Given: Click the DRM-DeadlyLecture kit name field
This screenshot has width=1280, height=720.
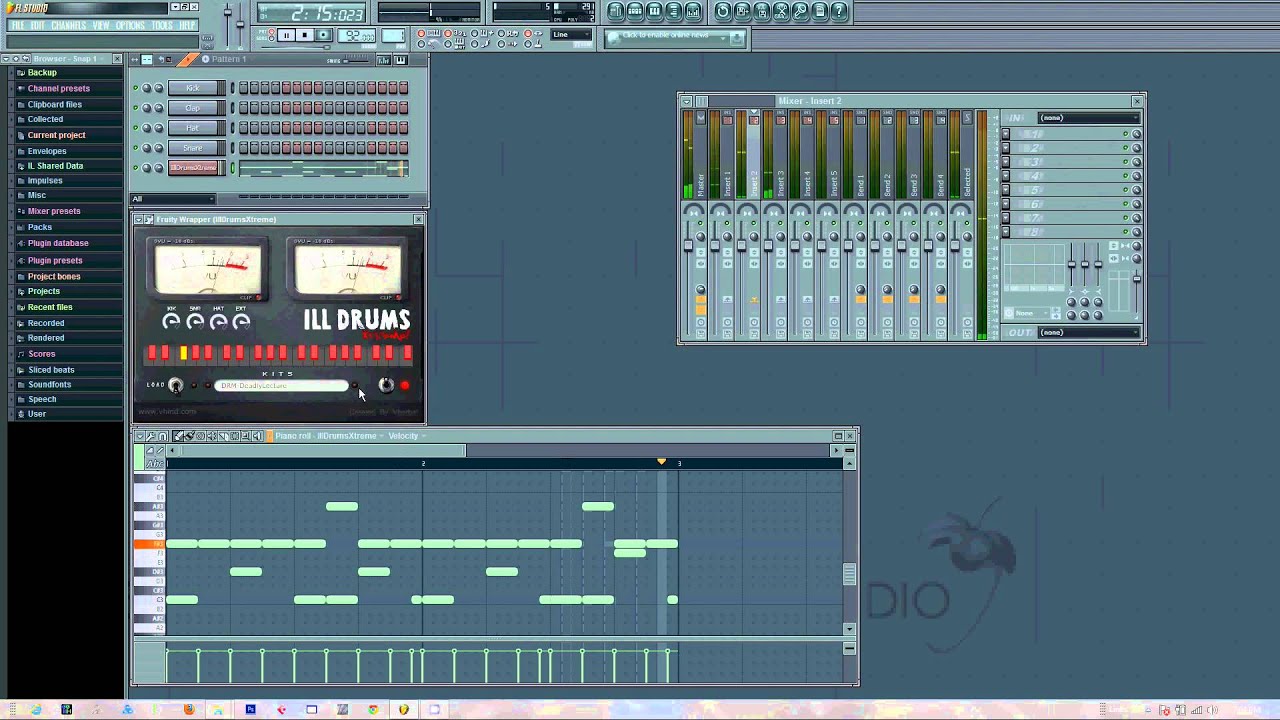Looking at the screenshot, I should click(x=281, y=386).
